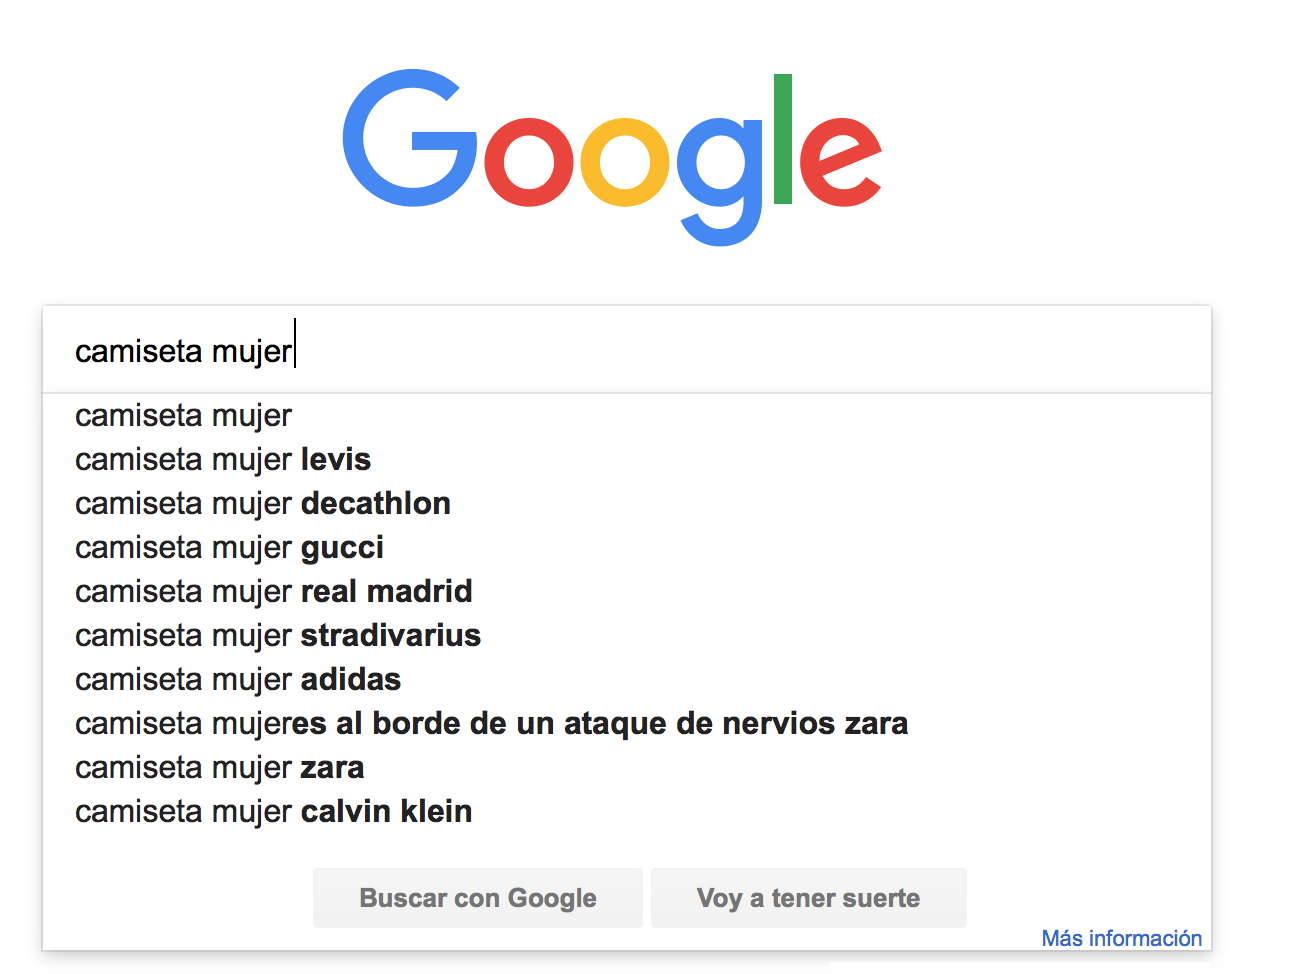The image size is (1290, 974).
Task: Pick 'camiseta mujer calvin klein' suggestion
Action: 627,811
